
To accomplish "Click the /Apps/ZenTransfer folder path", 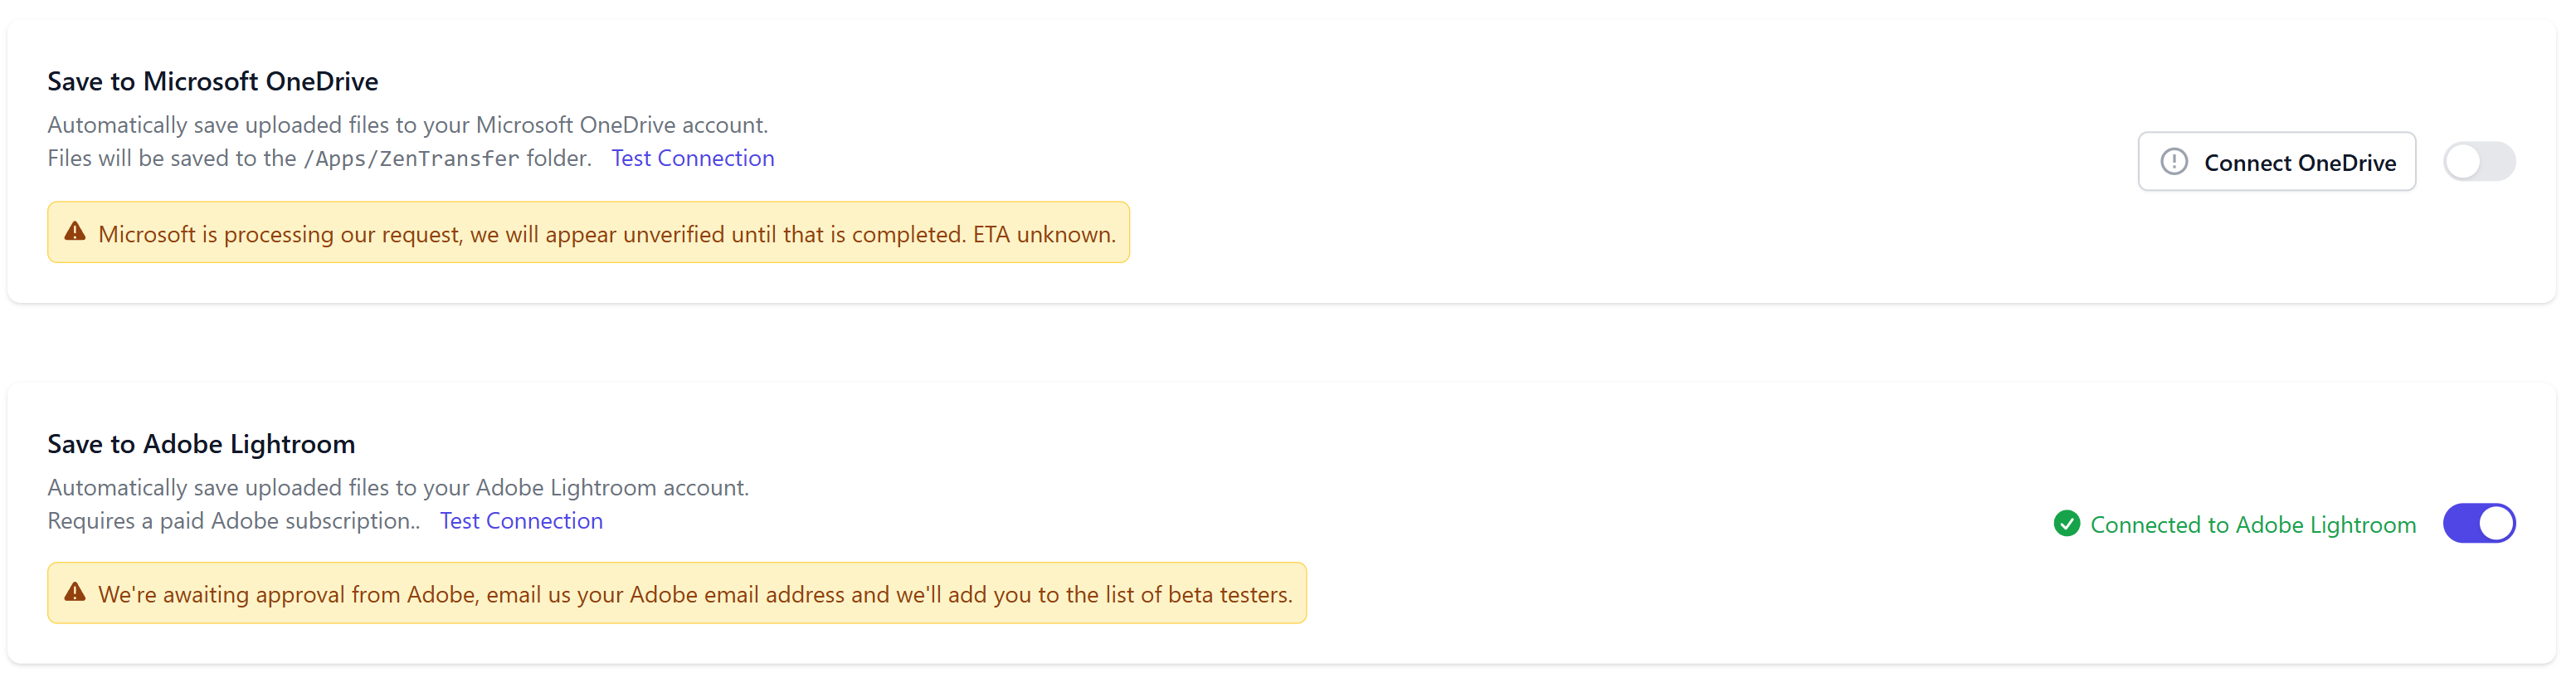I will [411, 159].
